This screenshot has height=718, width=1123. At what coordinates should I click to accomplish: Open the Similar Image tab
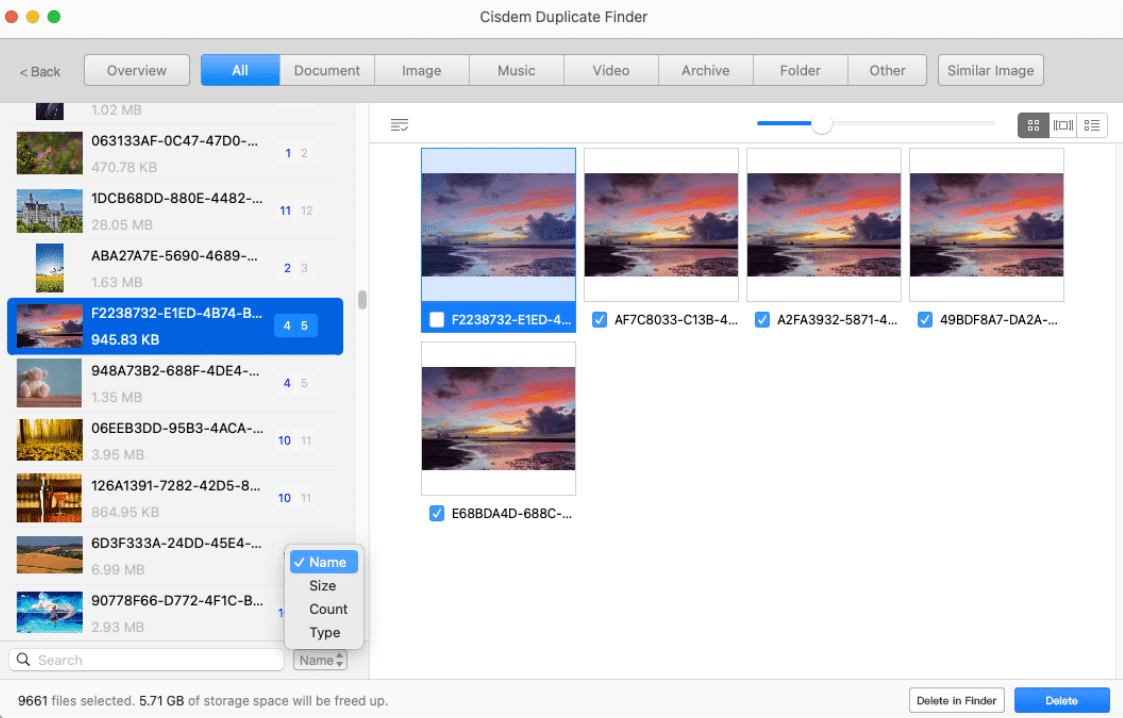(990, 70)
